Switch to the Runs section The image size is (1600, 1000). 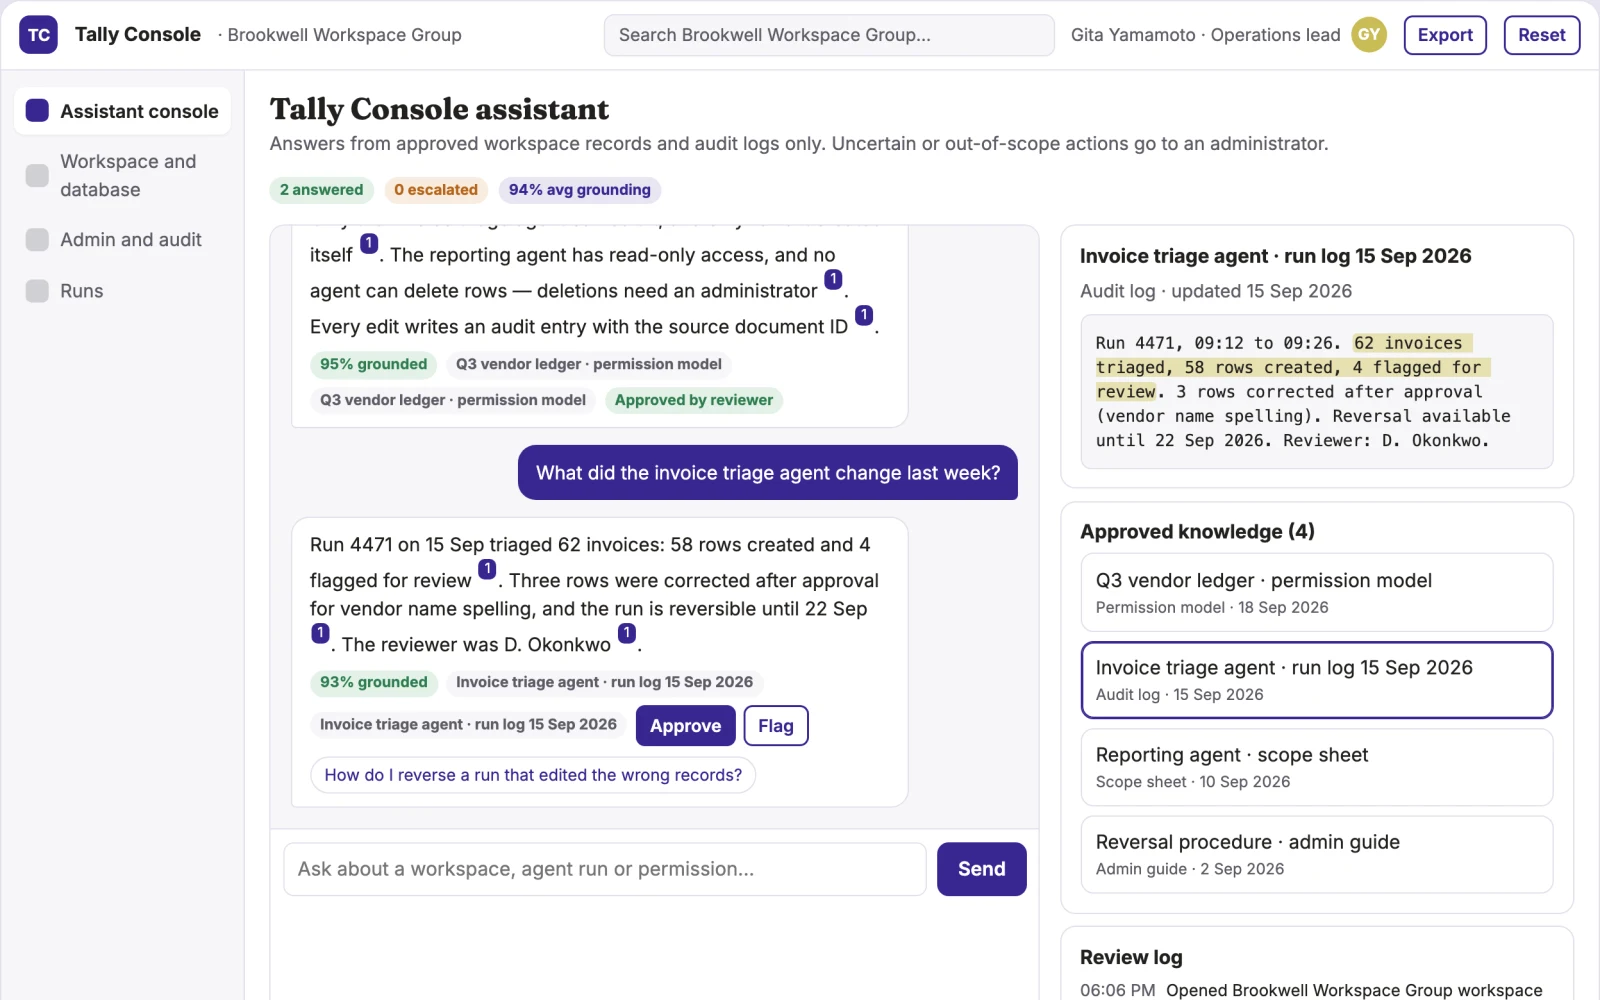click(x=122, y=291)
